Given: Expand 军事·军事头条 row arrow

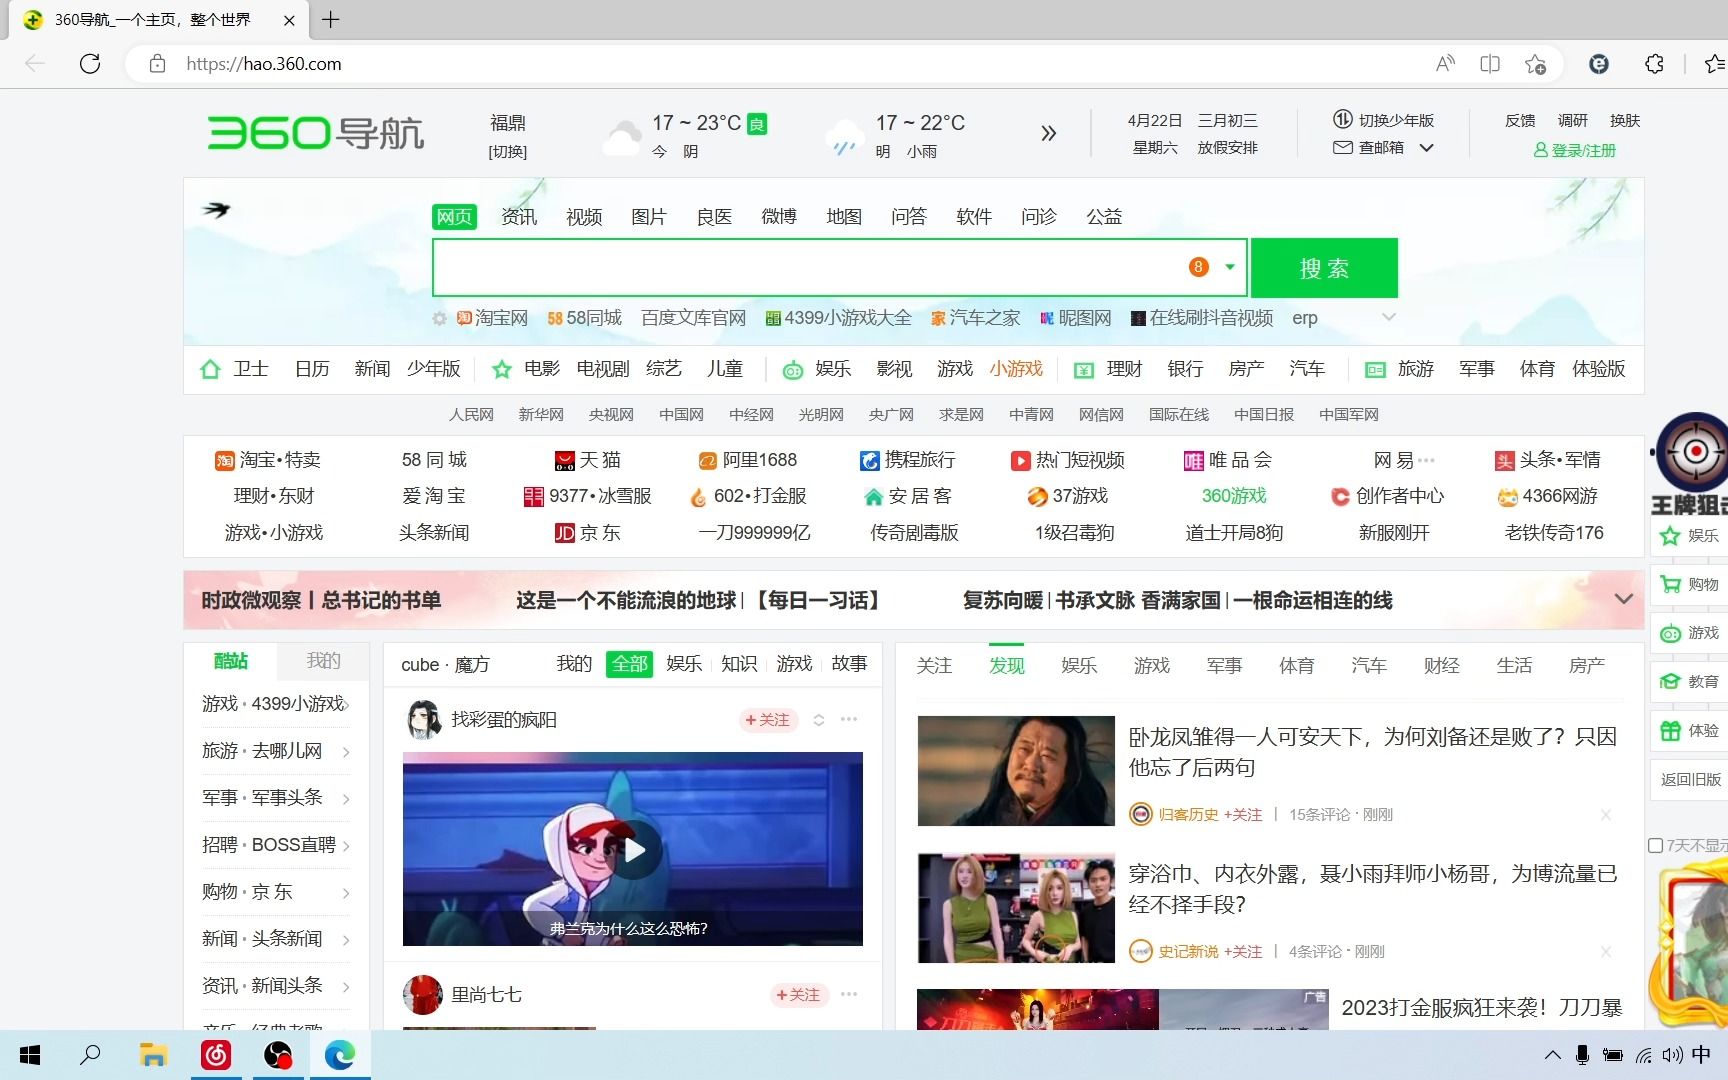Looking at the screenshot, I should (346, 799).
